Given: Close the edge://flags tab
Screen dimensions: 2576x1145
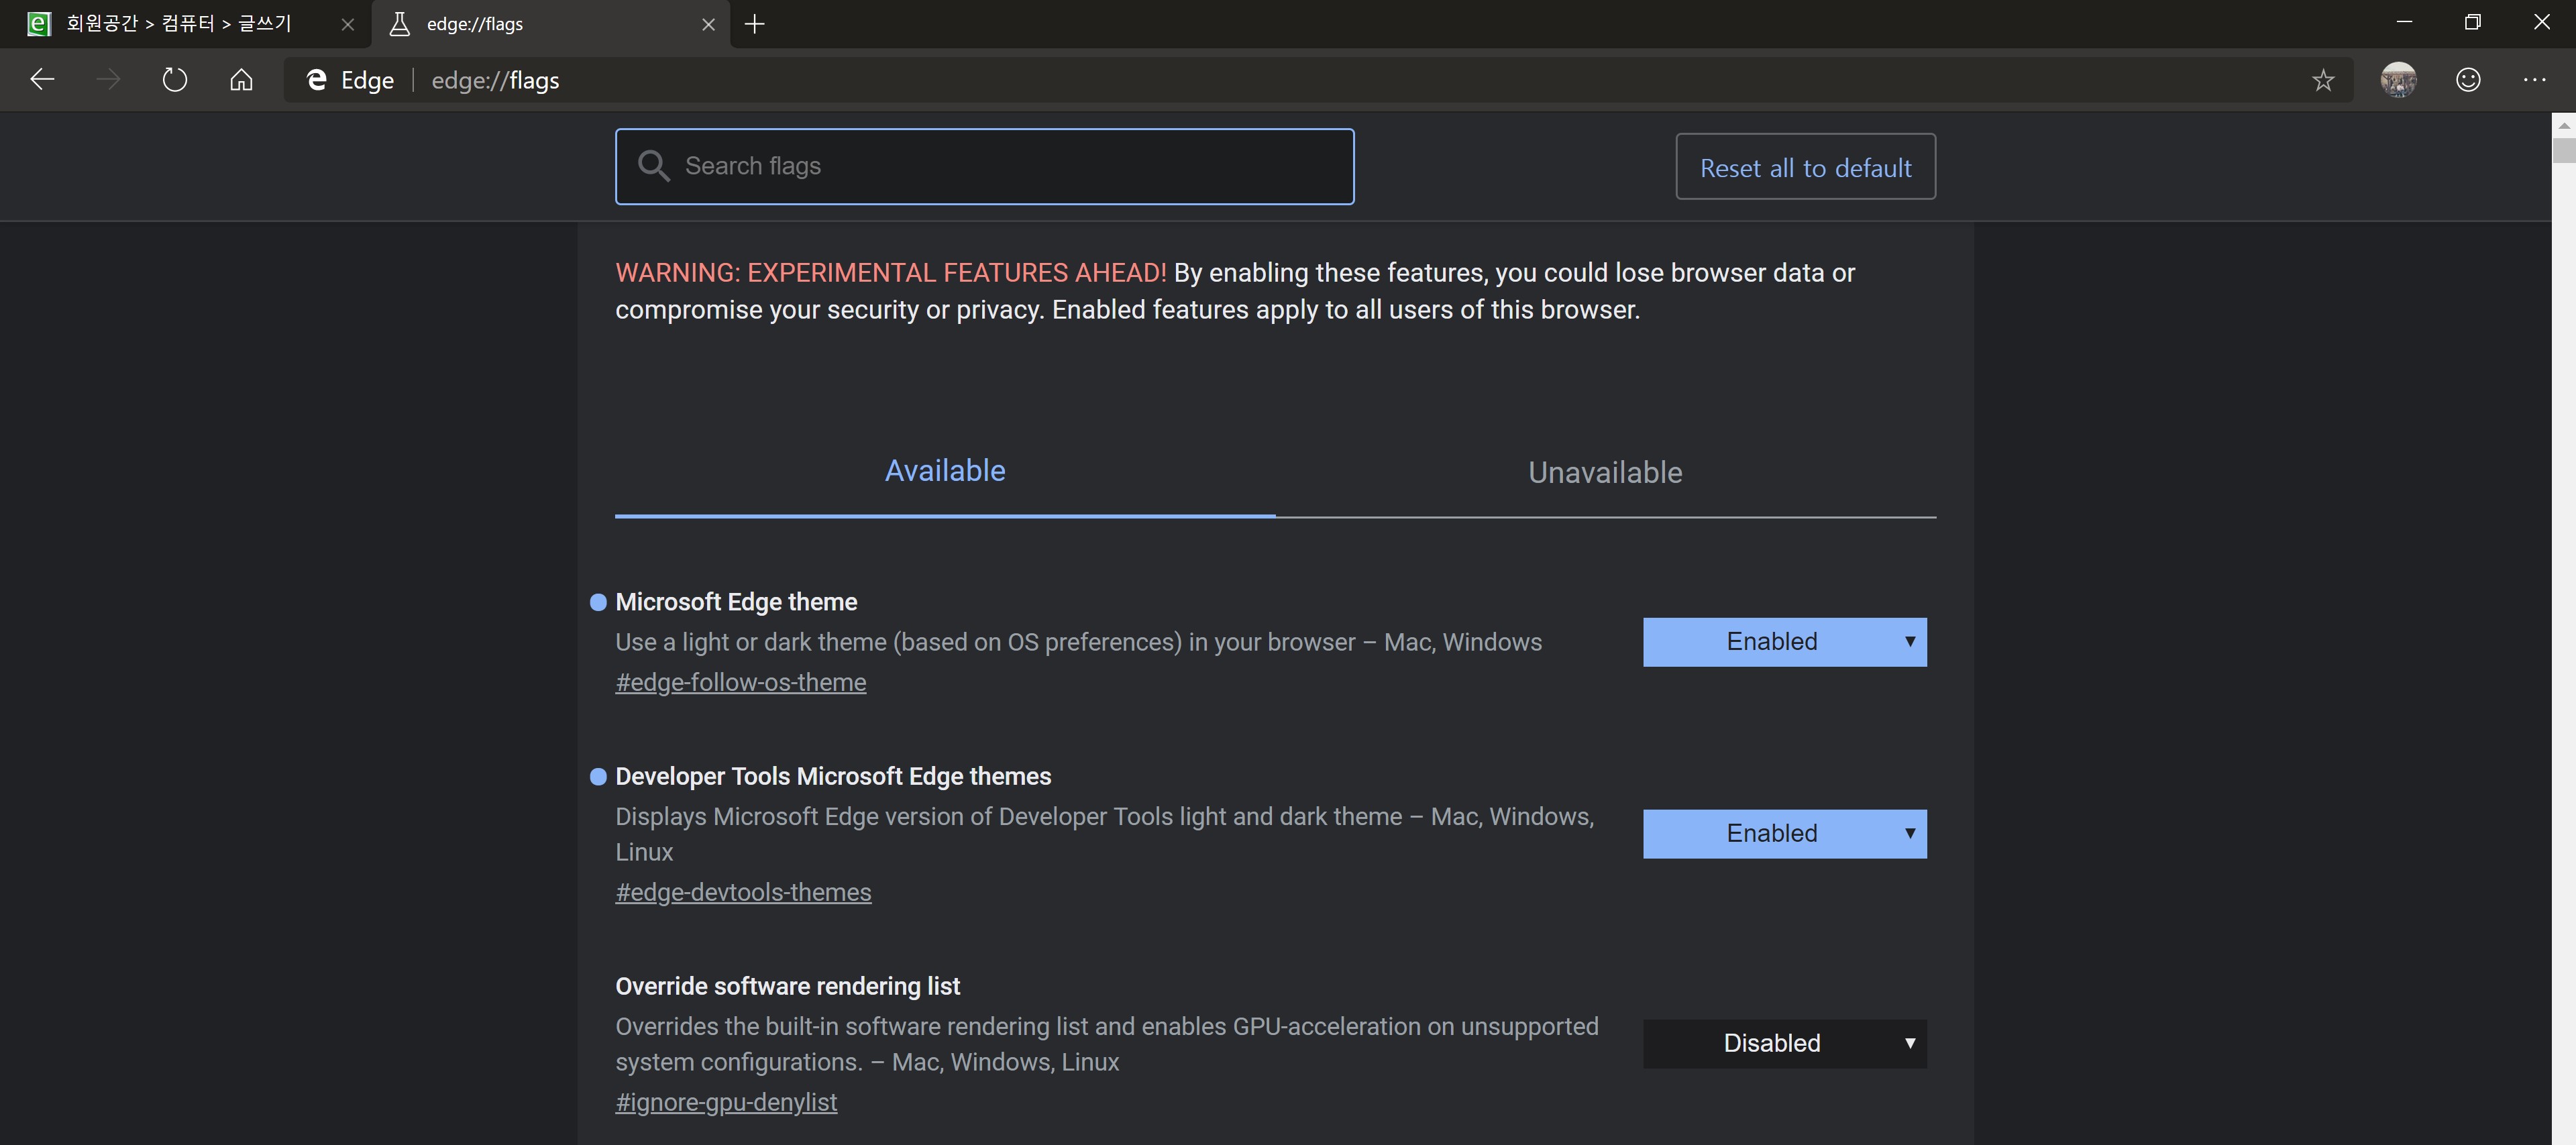Looking at the screenshot, I should [708, 24].
